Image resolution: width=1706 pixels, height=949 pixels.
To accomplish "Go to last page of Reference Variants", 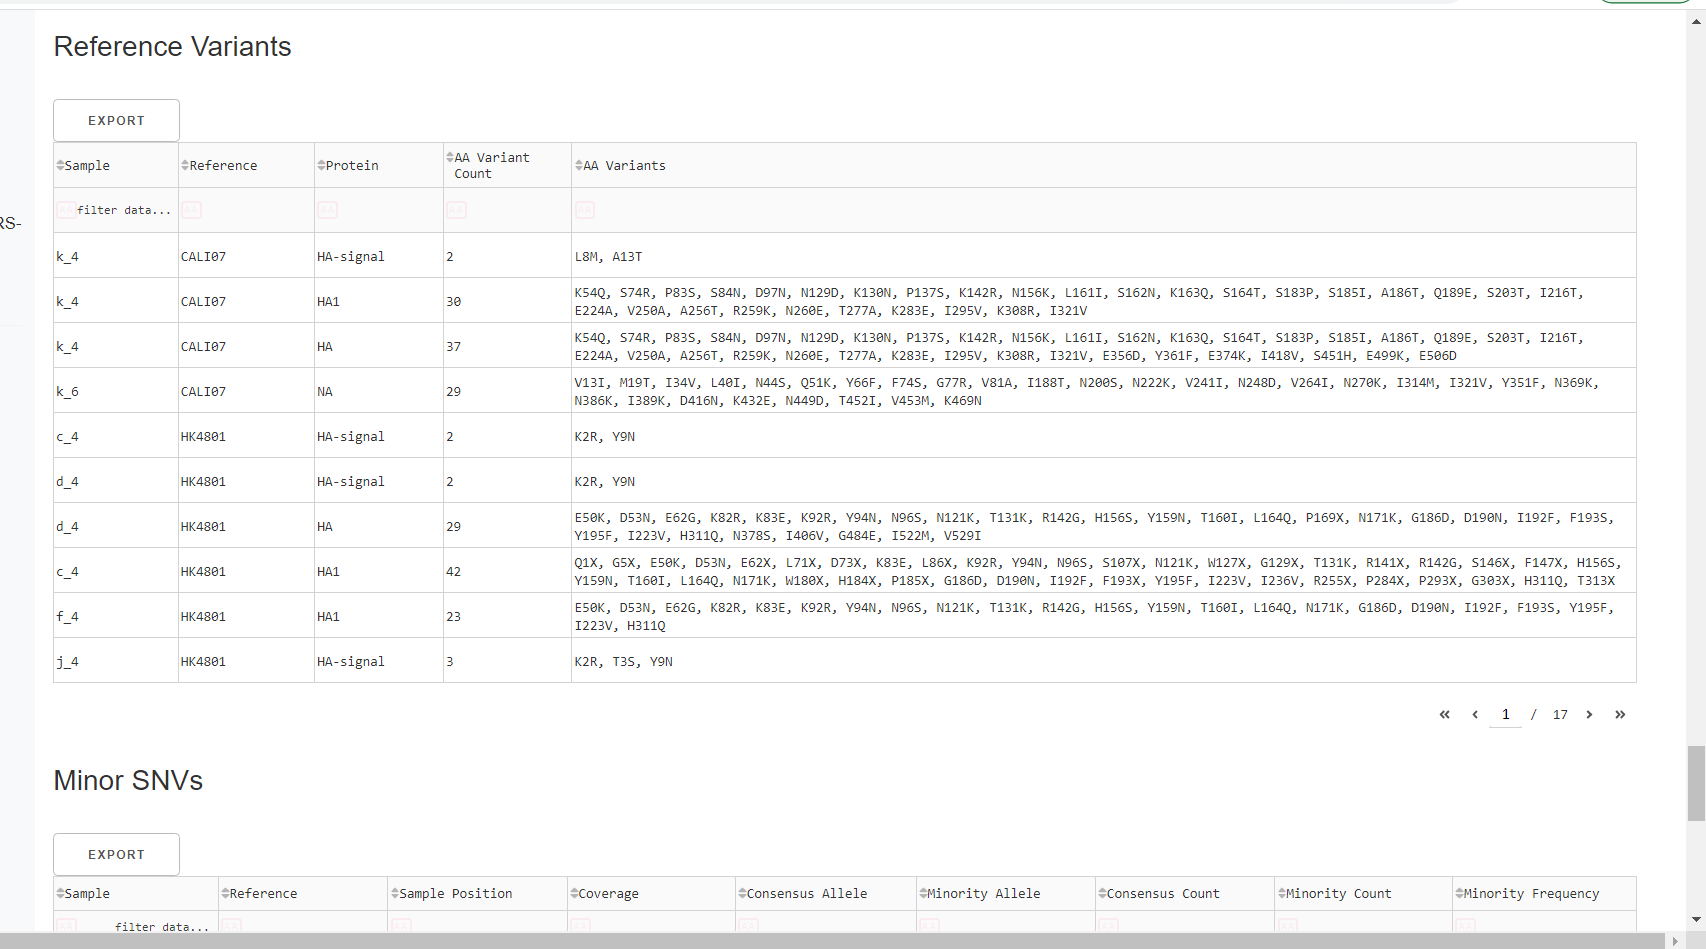I will click(x=1620, y=714).
